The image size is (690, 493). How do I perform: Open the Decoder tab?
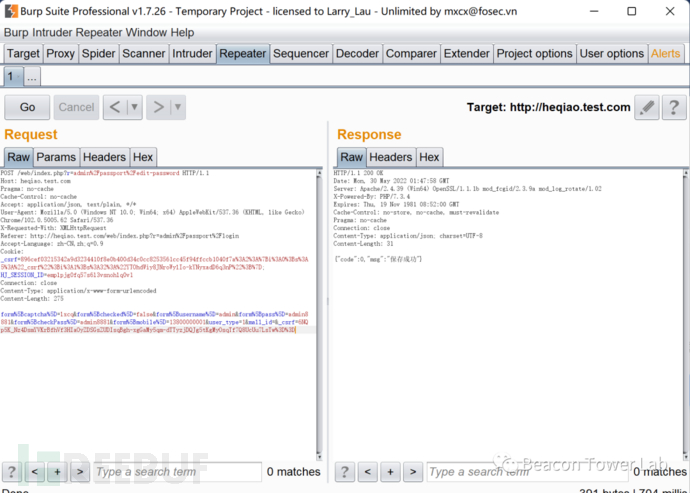click(357, 54)
